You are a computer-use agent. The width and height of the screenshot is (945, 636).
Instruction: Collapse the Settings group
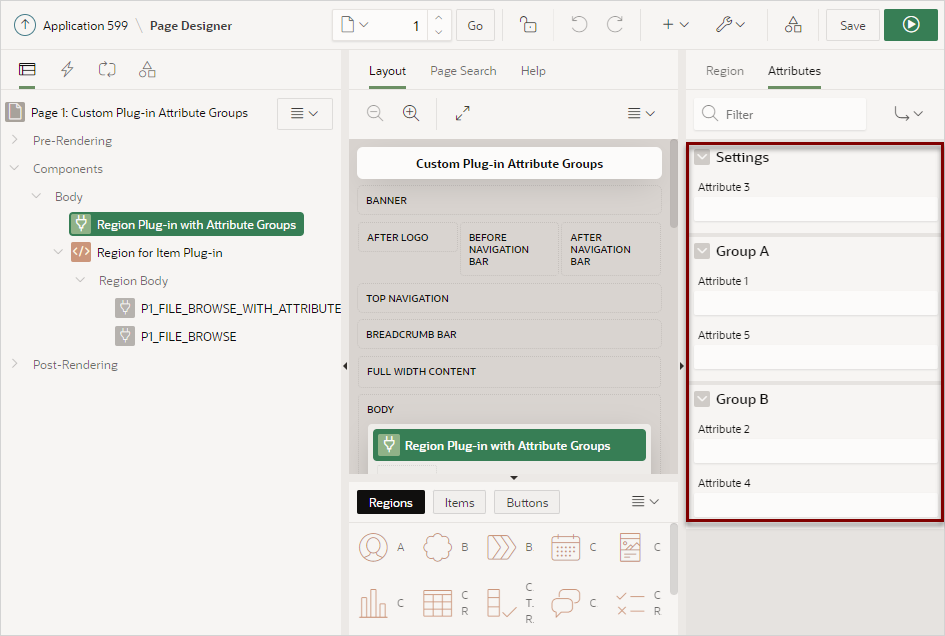(x=702, y=157)
